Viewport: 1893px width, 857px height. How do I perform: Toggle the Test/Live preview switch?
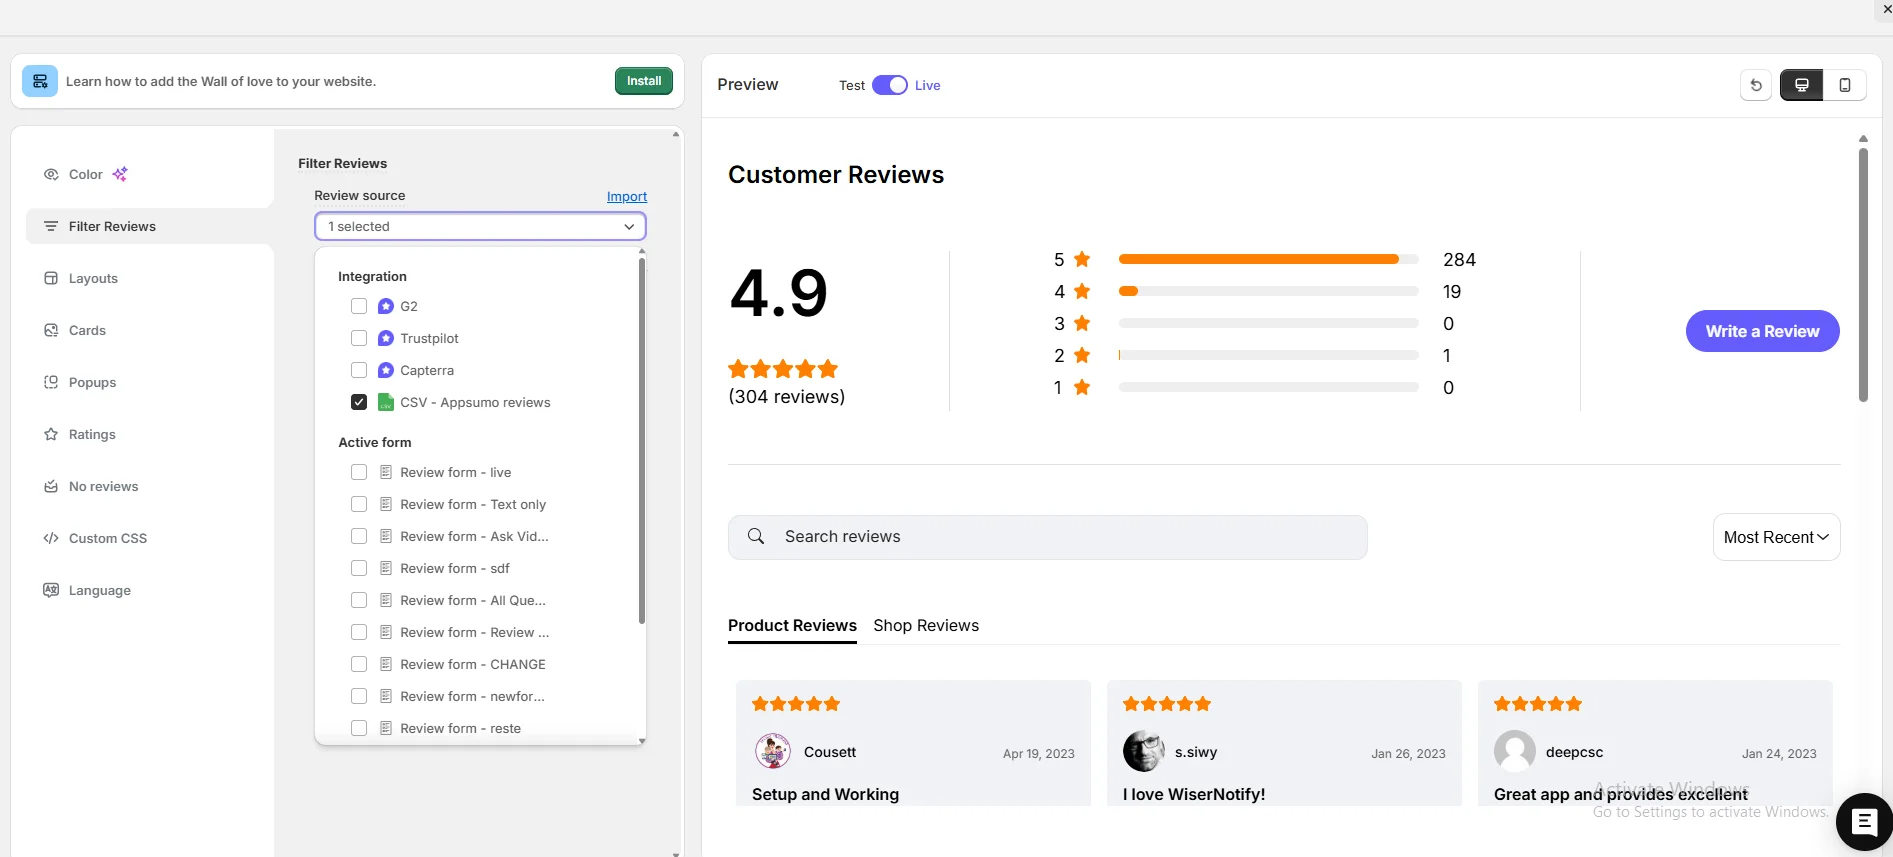[x=890, y=85]
